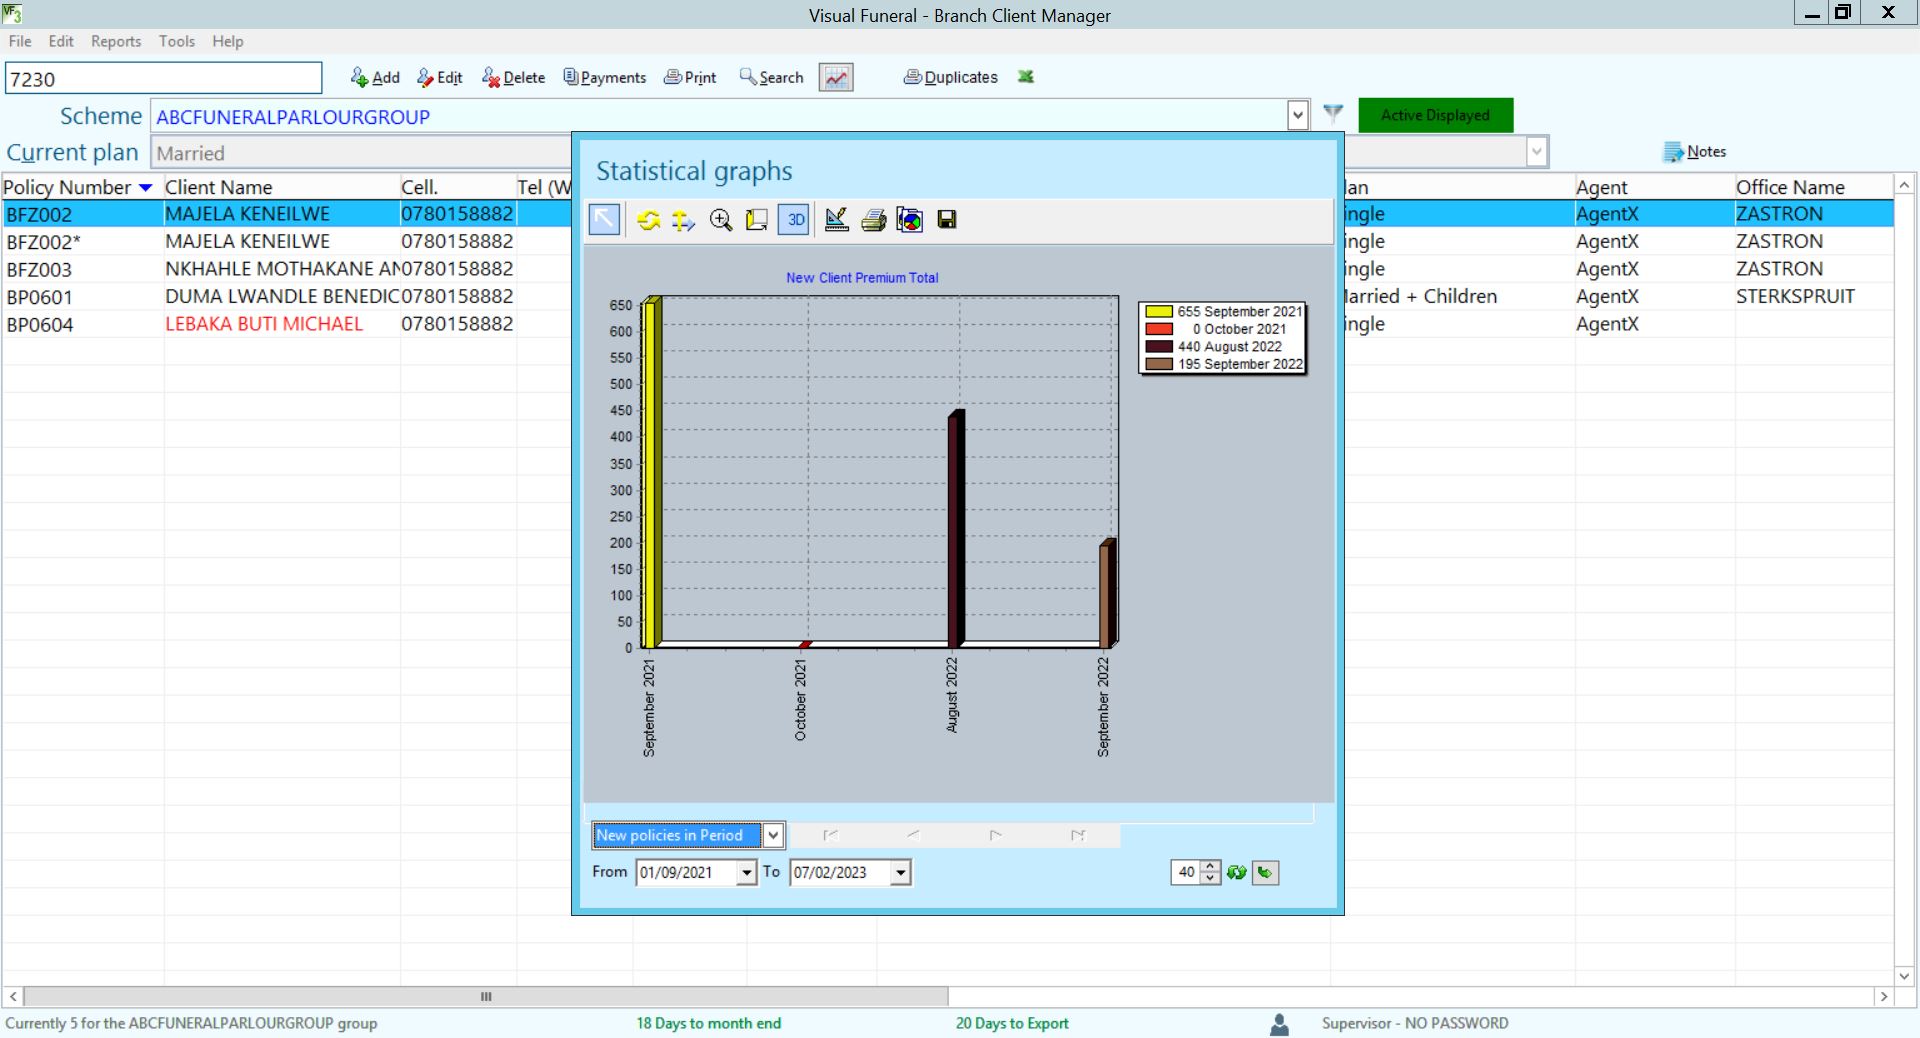Click the policy number search field
1920x1038 pixels.
click(164, 79)
